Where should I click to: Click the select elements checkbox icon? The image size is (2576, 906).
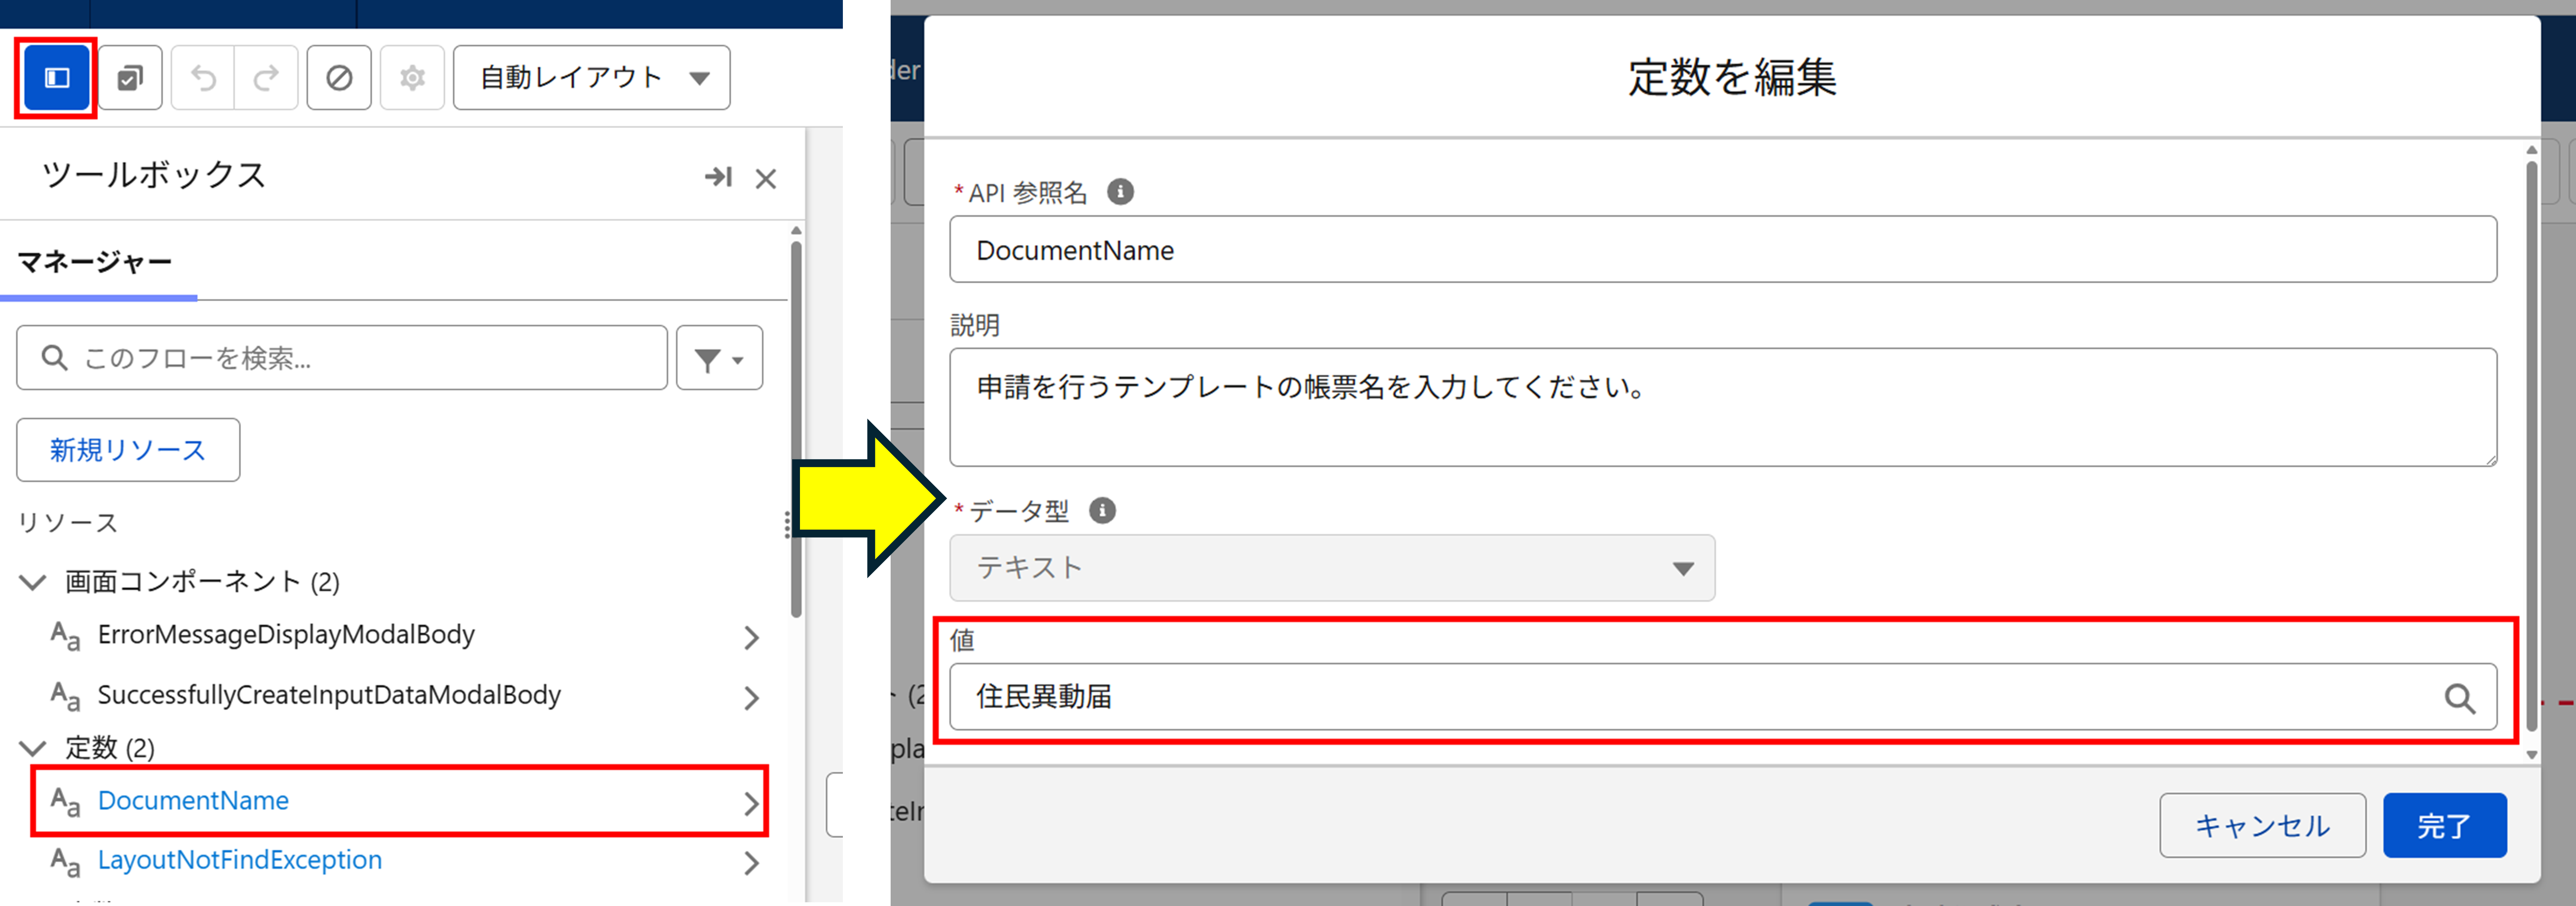click(130, 78)
